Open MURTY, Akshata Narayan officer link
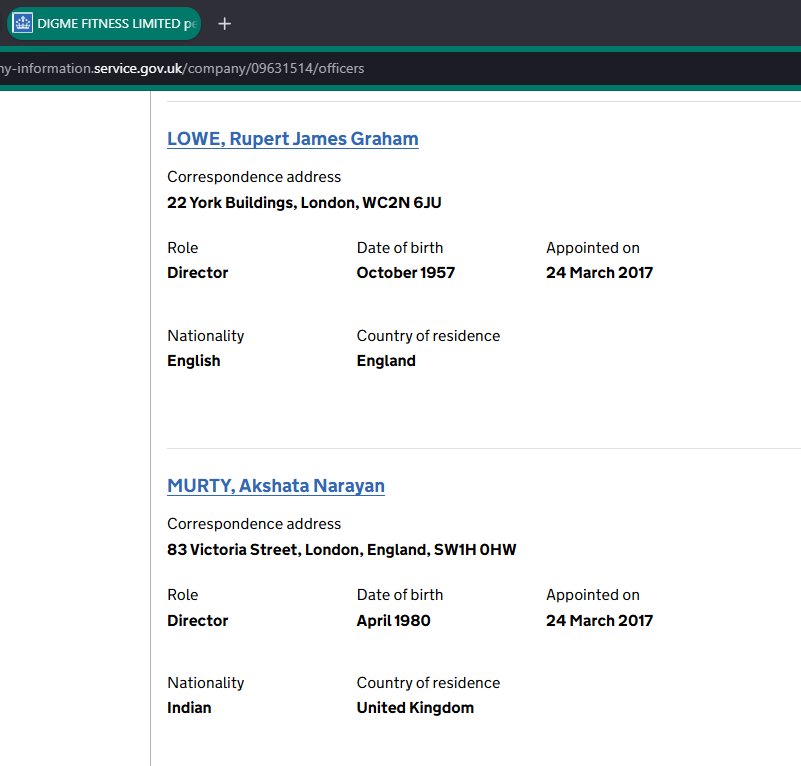Image resolution: width=801 pixels, height=766 pixels. coord(276,486)
